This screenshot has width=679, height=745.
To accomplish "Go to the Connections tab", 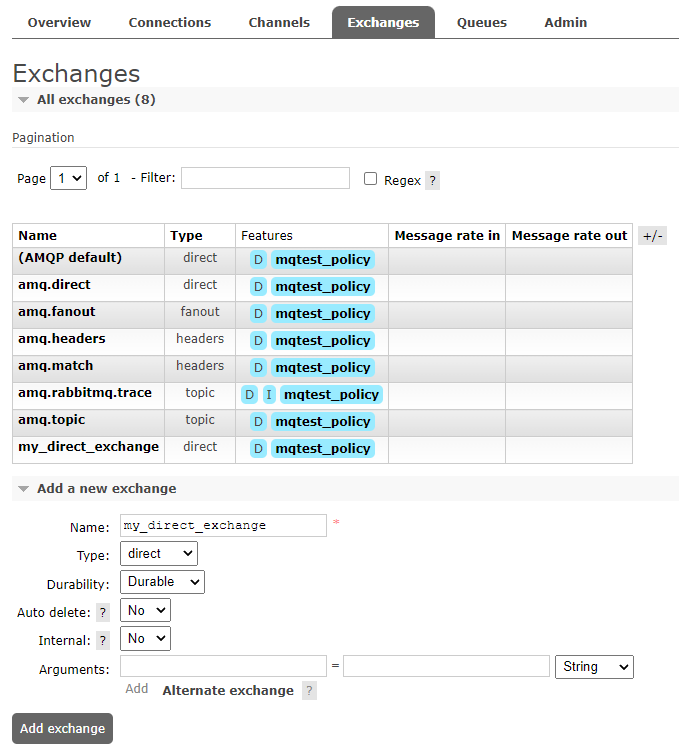I will 170,22.
